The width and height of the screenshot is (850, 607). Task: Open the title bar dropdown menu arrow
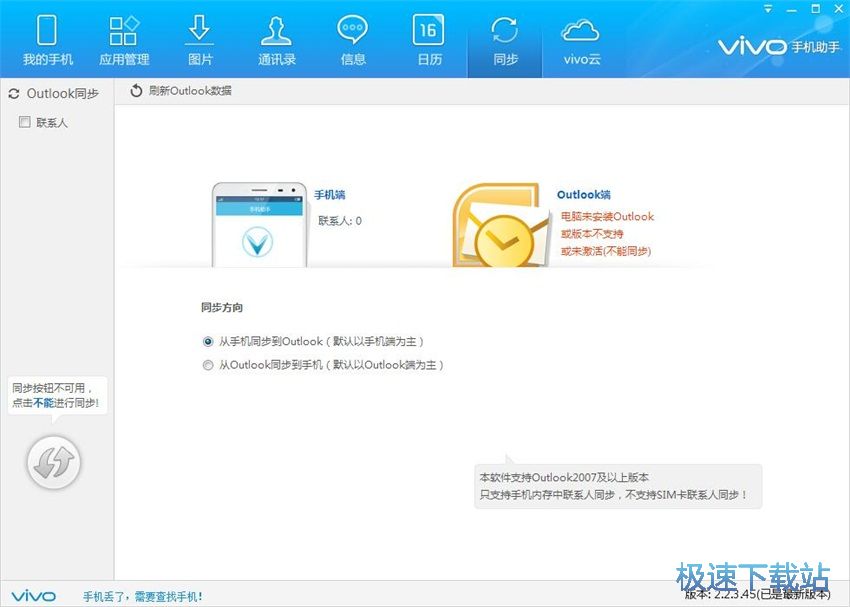[x=768, y=9]
